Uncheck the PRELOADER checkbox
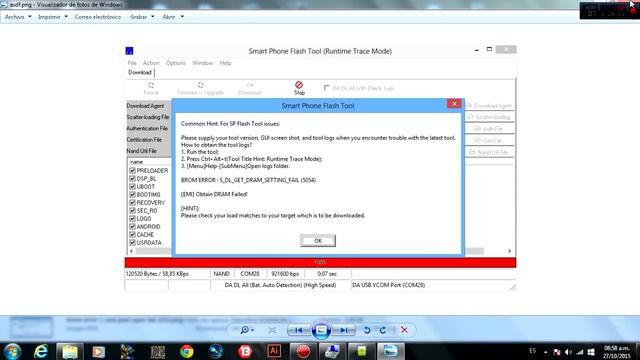 [x=132, y=170]
